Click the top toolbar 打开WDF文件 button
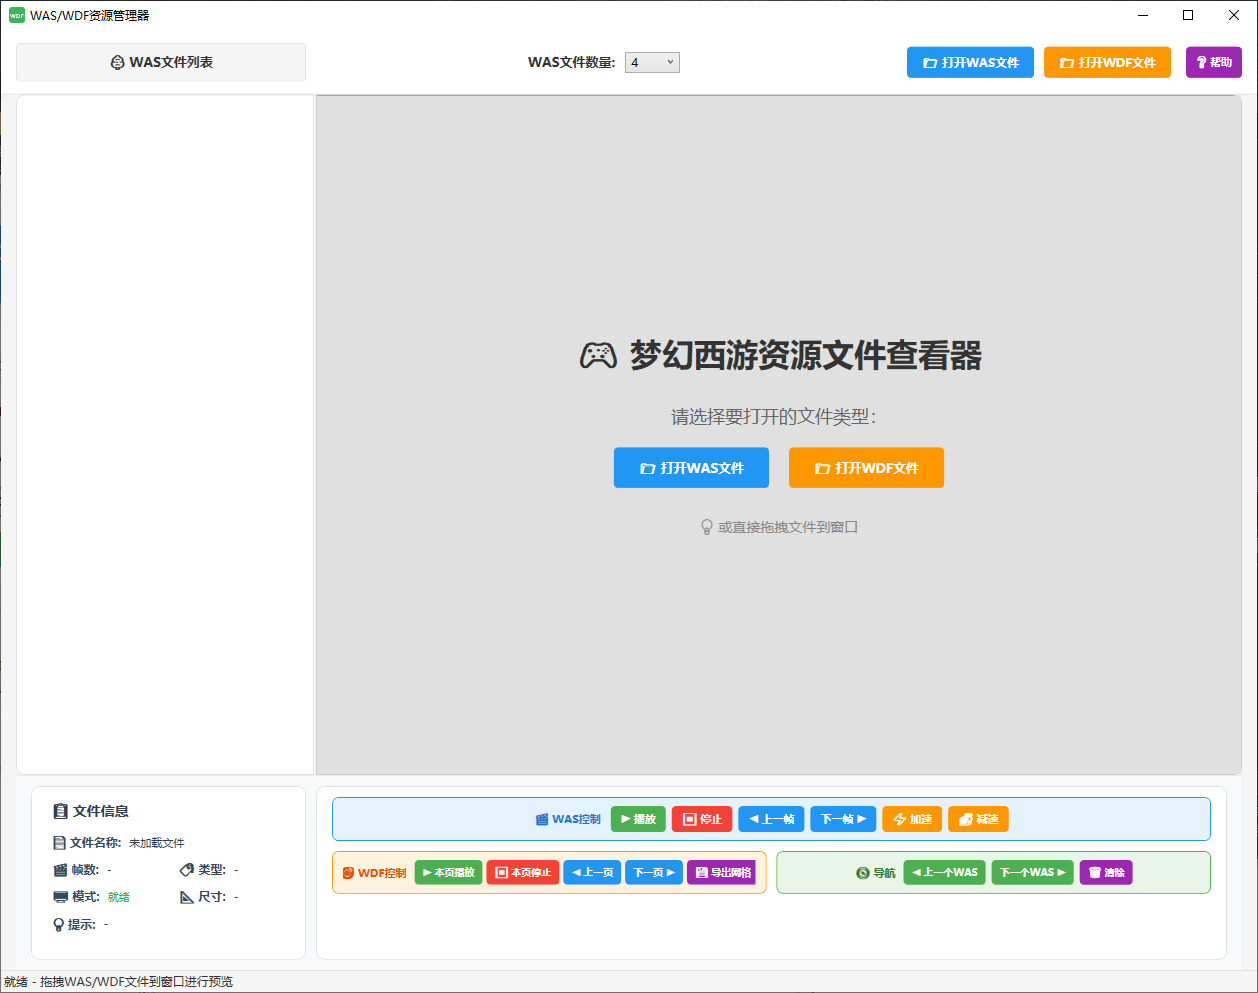Screen dimensions: 1258x993 [1107, 62]
